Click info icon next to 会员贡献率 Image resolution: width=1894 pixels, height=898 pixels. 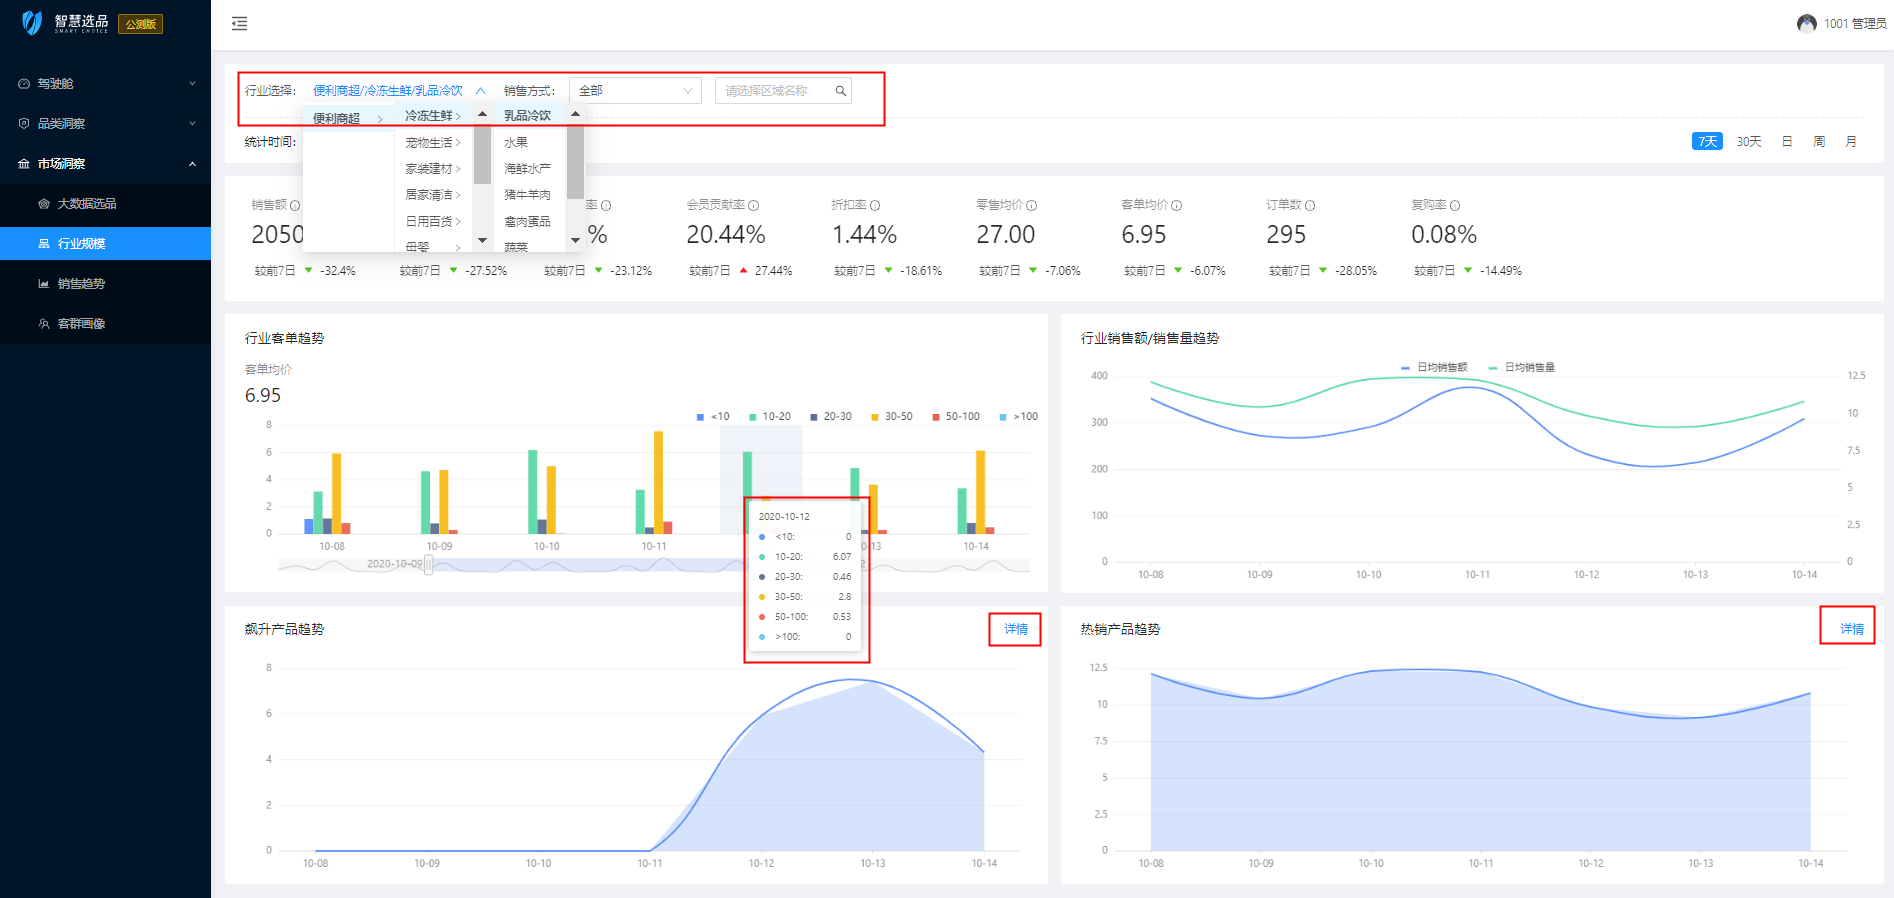coord(753,205)
